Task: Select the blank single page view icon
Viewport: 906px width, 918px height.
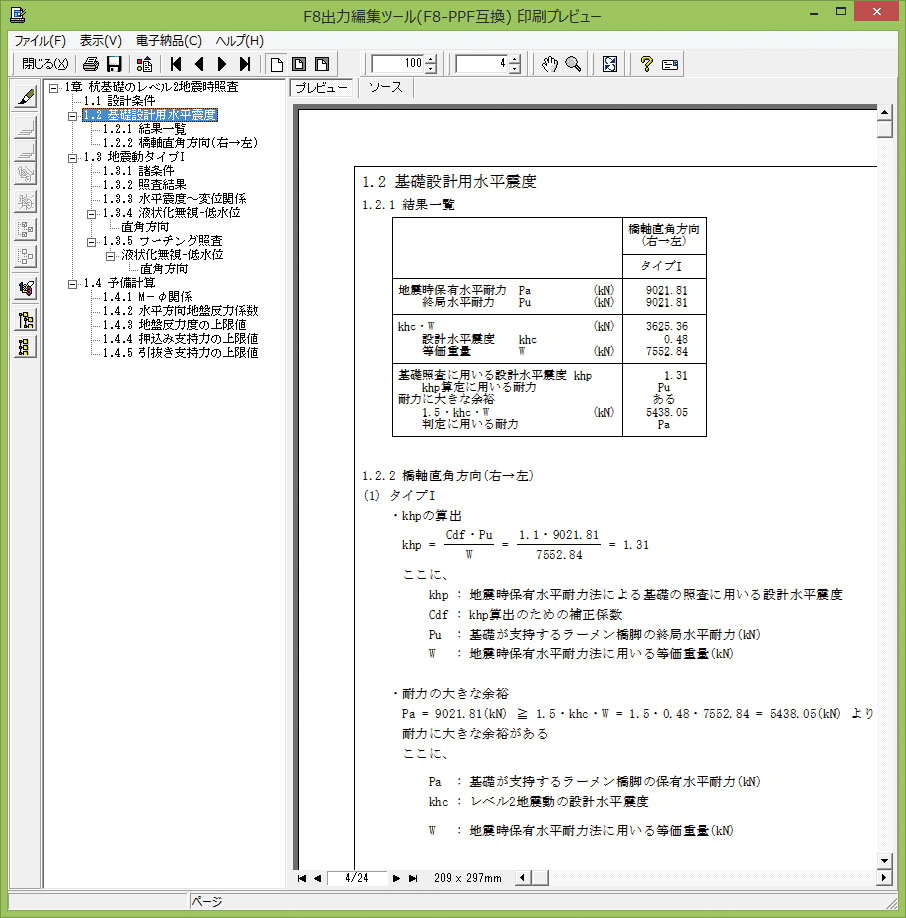Action: pyautogui.click(x=277, y=64)
